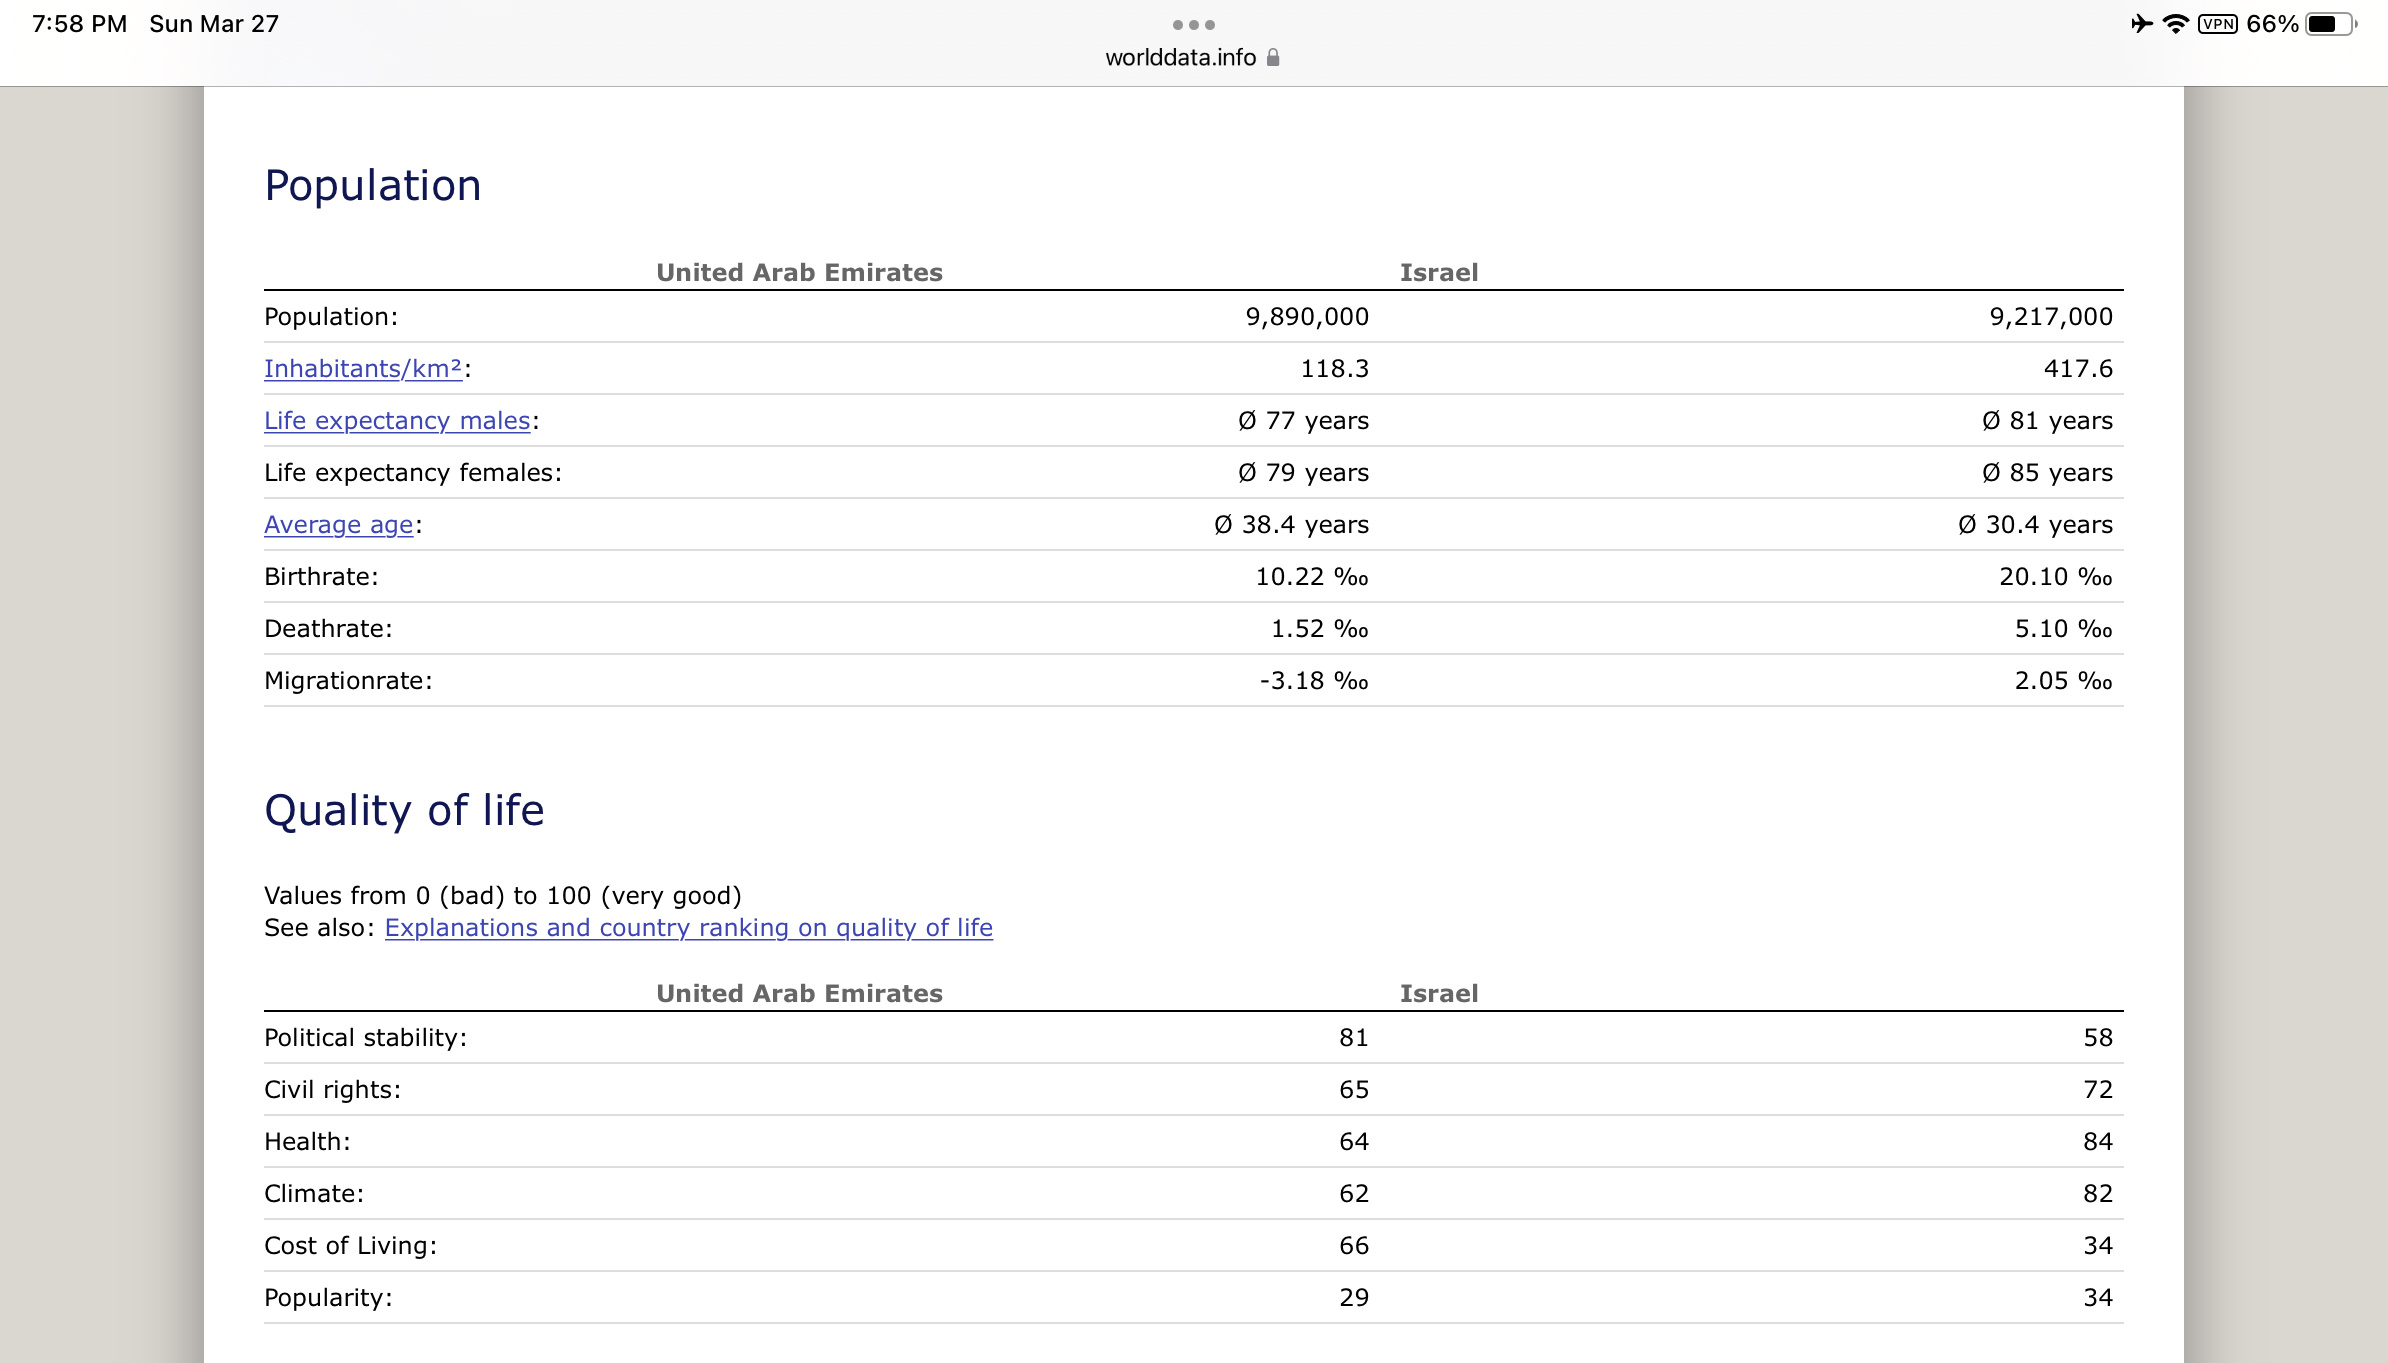Click the Migrationrate row label

348,681
